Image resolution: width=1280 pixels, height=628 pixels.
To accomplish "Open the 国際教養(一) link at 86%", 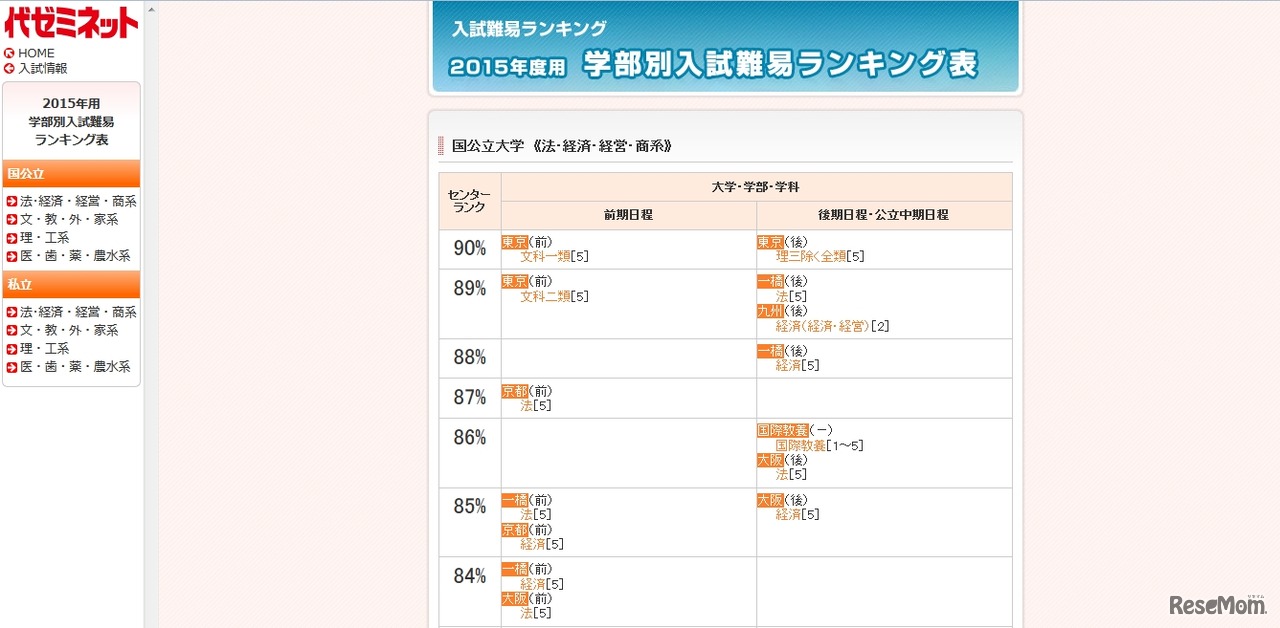I will 786,431.
